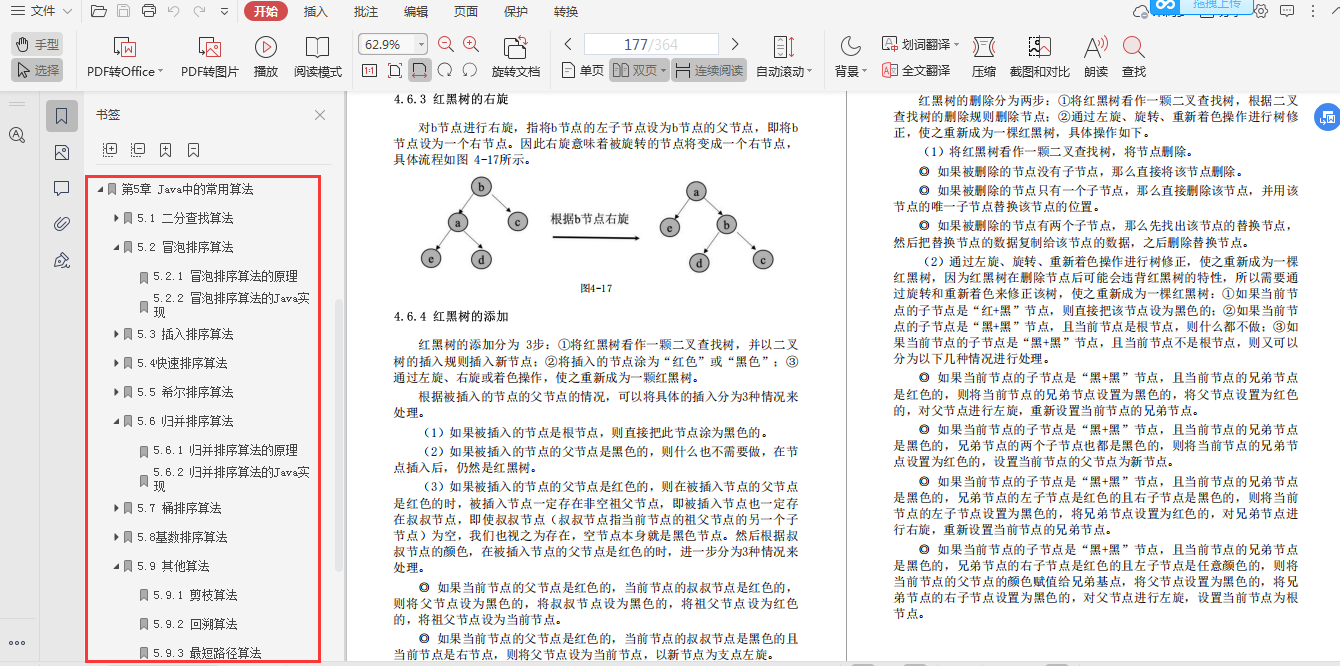Enter 阅读模式 reading mode
This screenshot has width=1340, height=666.
[x=318, y=57]
